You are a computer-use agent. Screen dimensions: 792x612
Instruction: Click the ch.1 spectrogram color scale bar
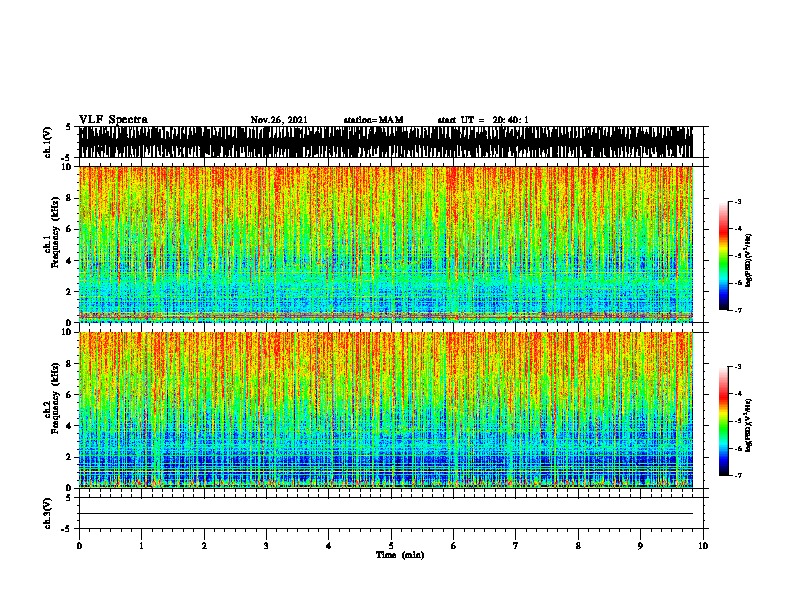724,256
